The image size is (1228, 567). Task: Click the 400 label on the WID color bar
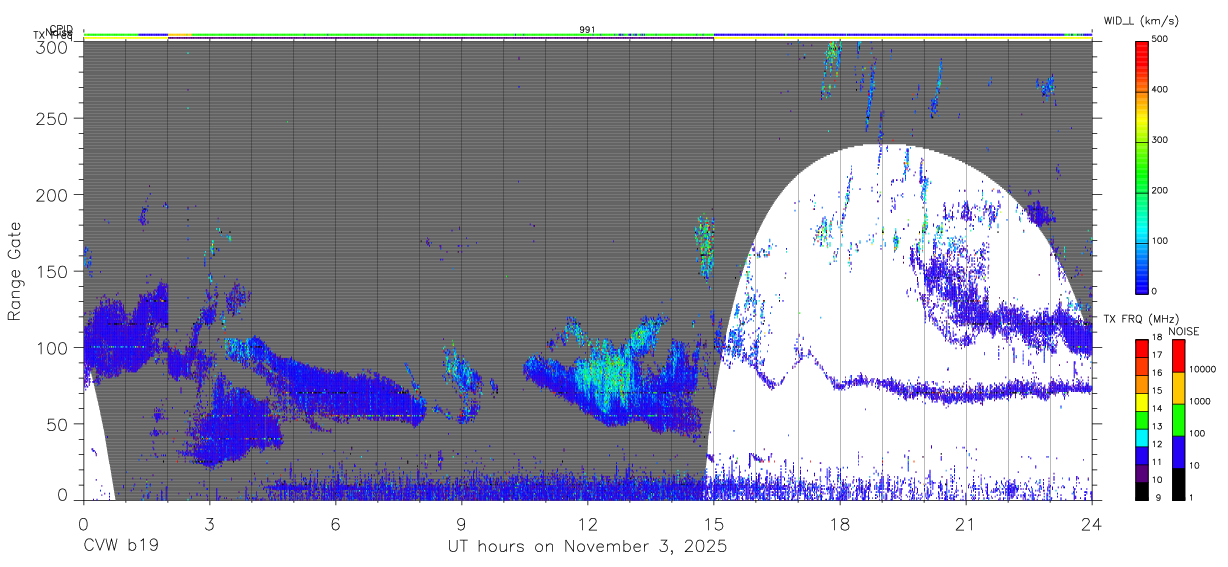click(1161, 90)
